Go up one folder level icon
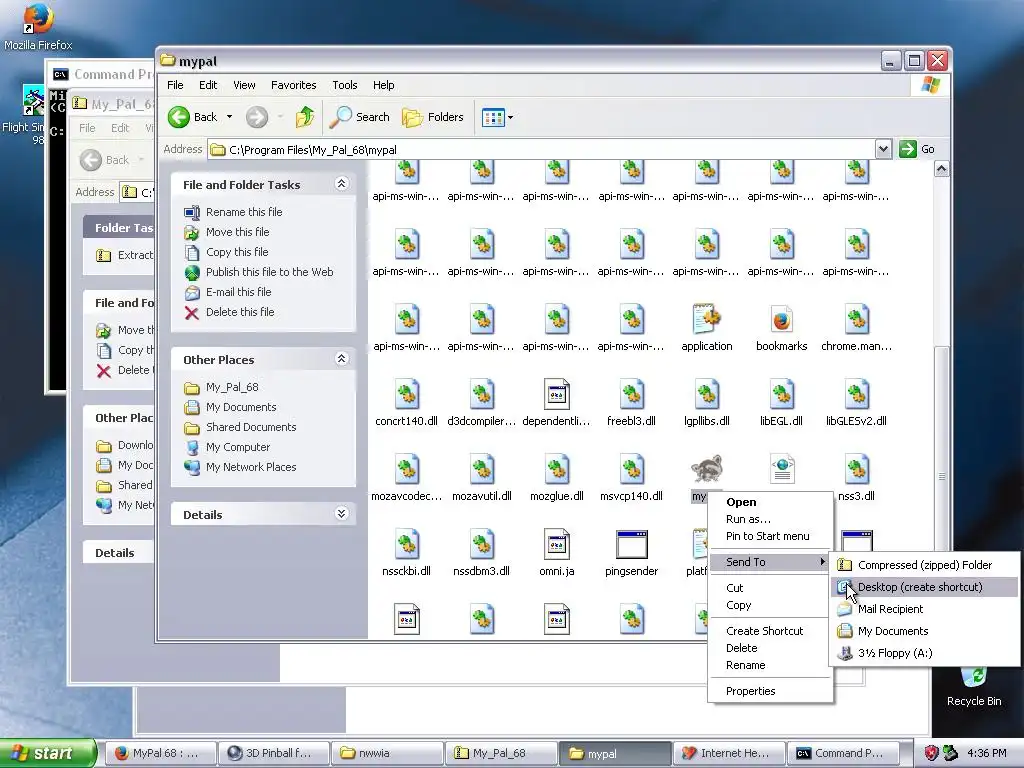This screenshot has width=1024, height=768. point(305,117)
